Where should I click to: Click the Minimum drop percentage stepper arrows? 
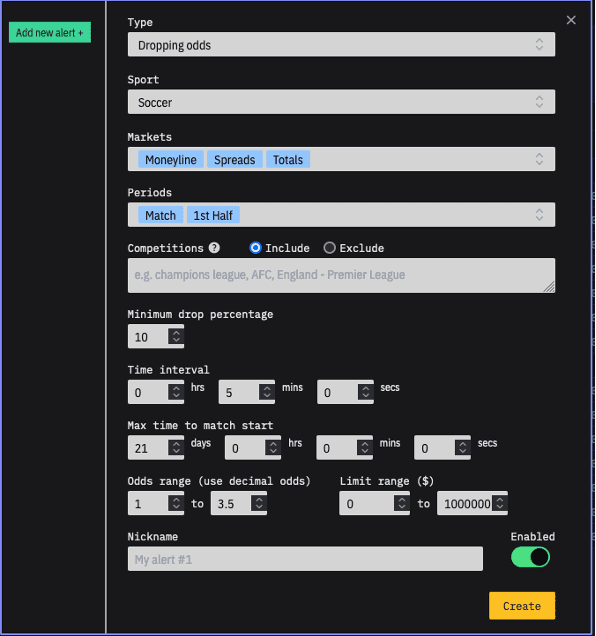(x=176, y=336)
